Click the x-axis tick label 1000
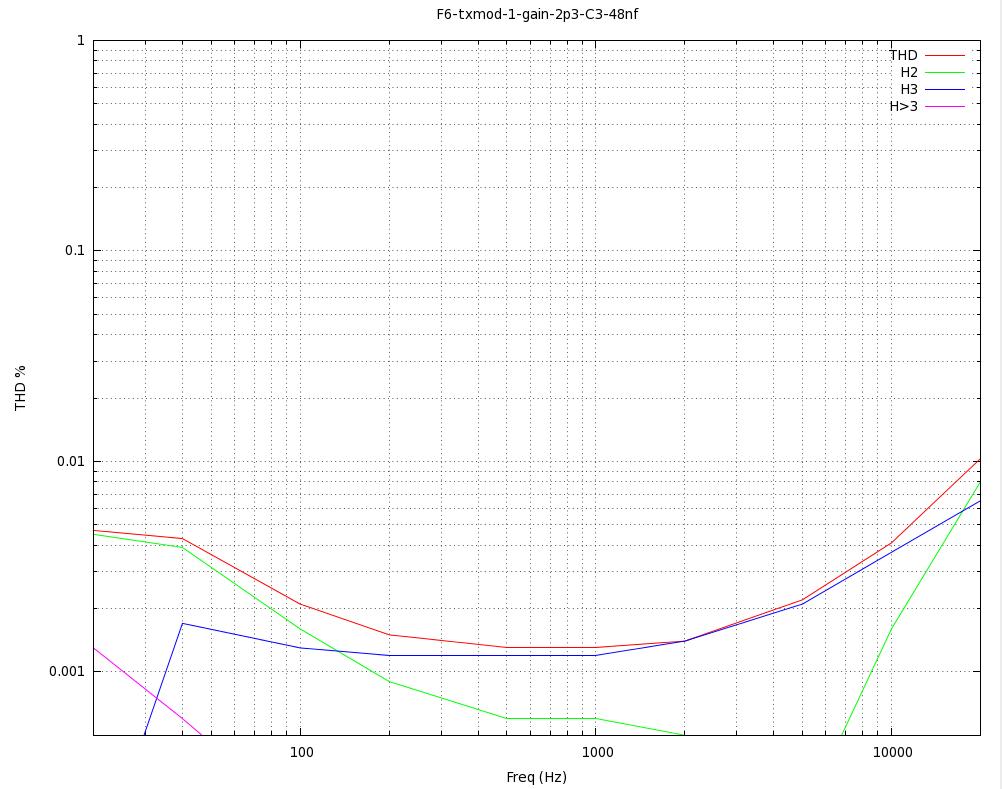 [597, 753]
